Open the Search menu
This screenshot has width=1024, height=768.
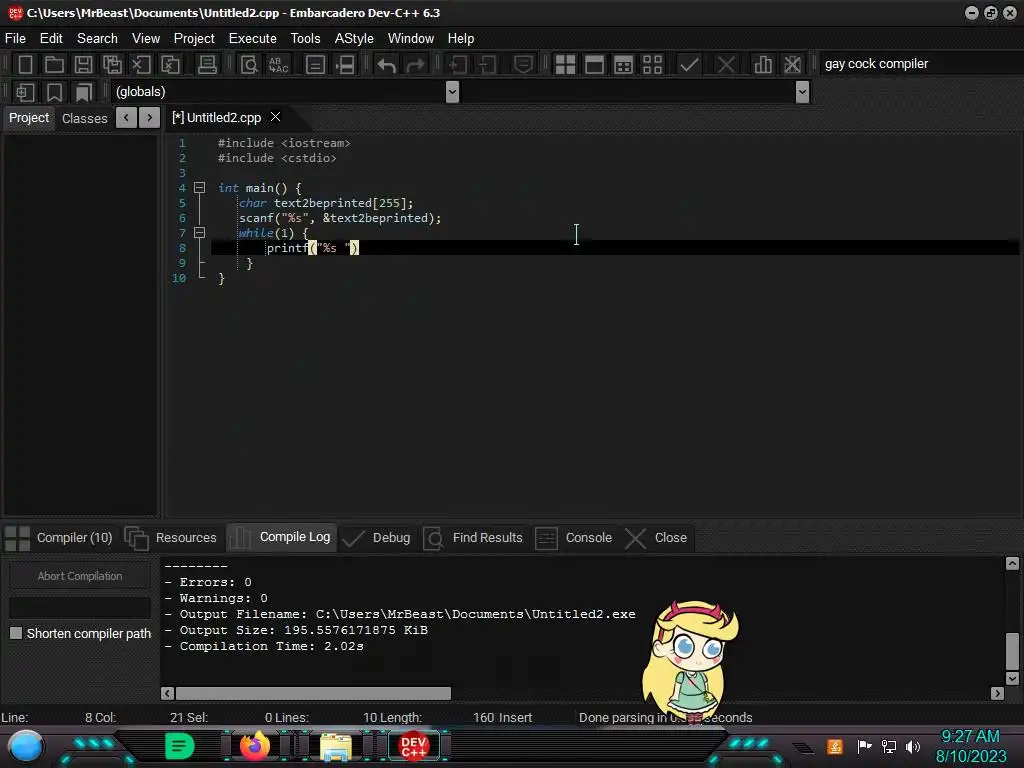pos(97,39)
